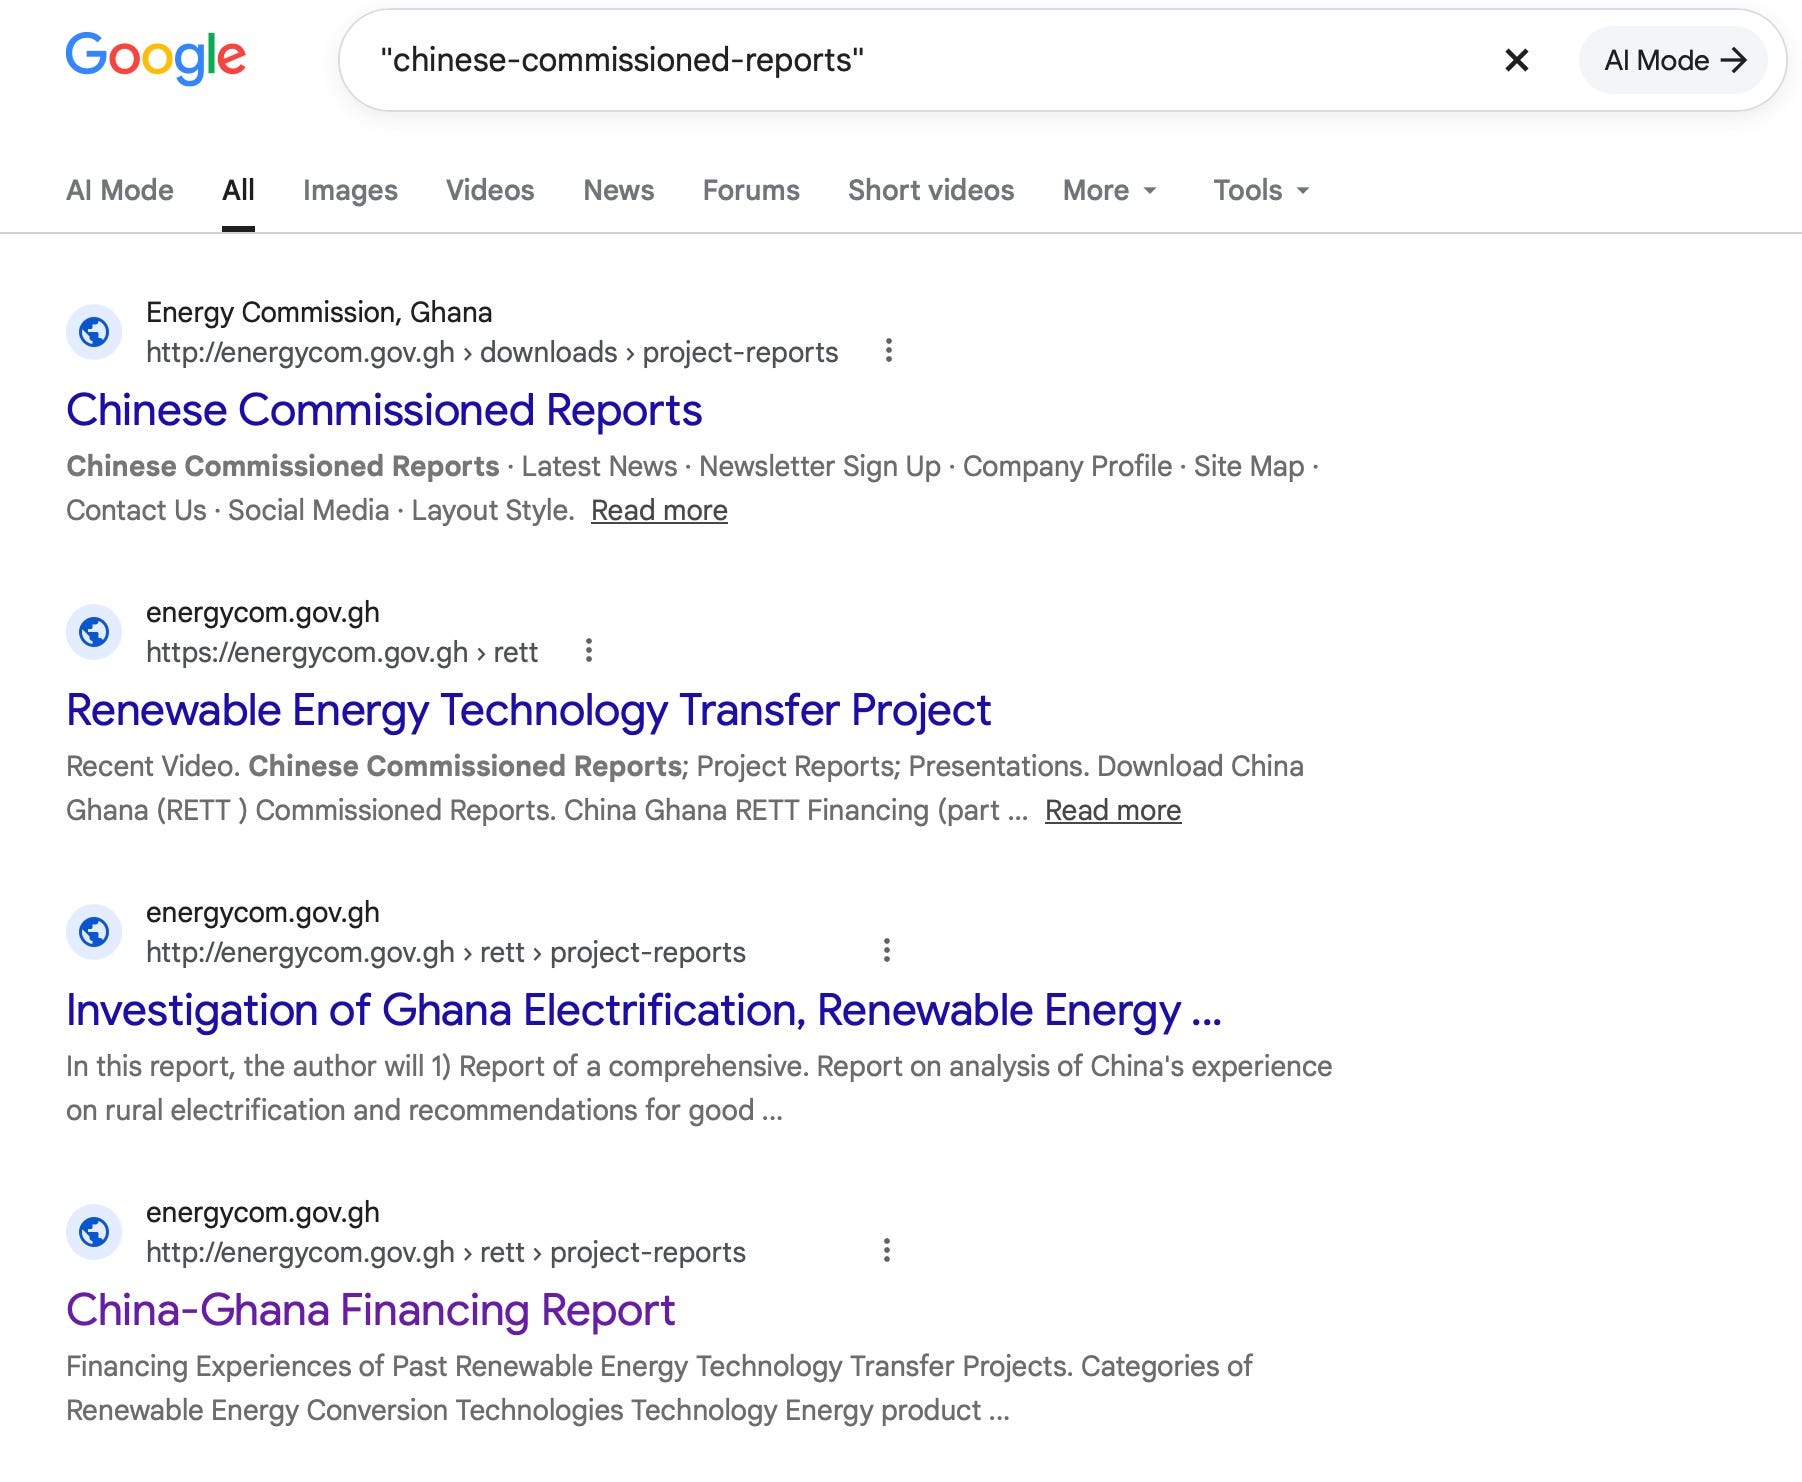Image resolution: width=1802 pixels, height=1482 pixels.
Task: Open the three-dot menu for the China-Ghana Financing Report result
Action: [886, 1251]
